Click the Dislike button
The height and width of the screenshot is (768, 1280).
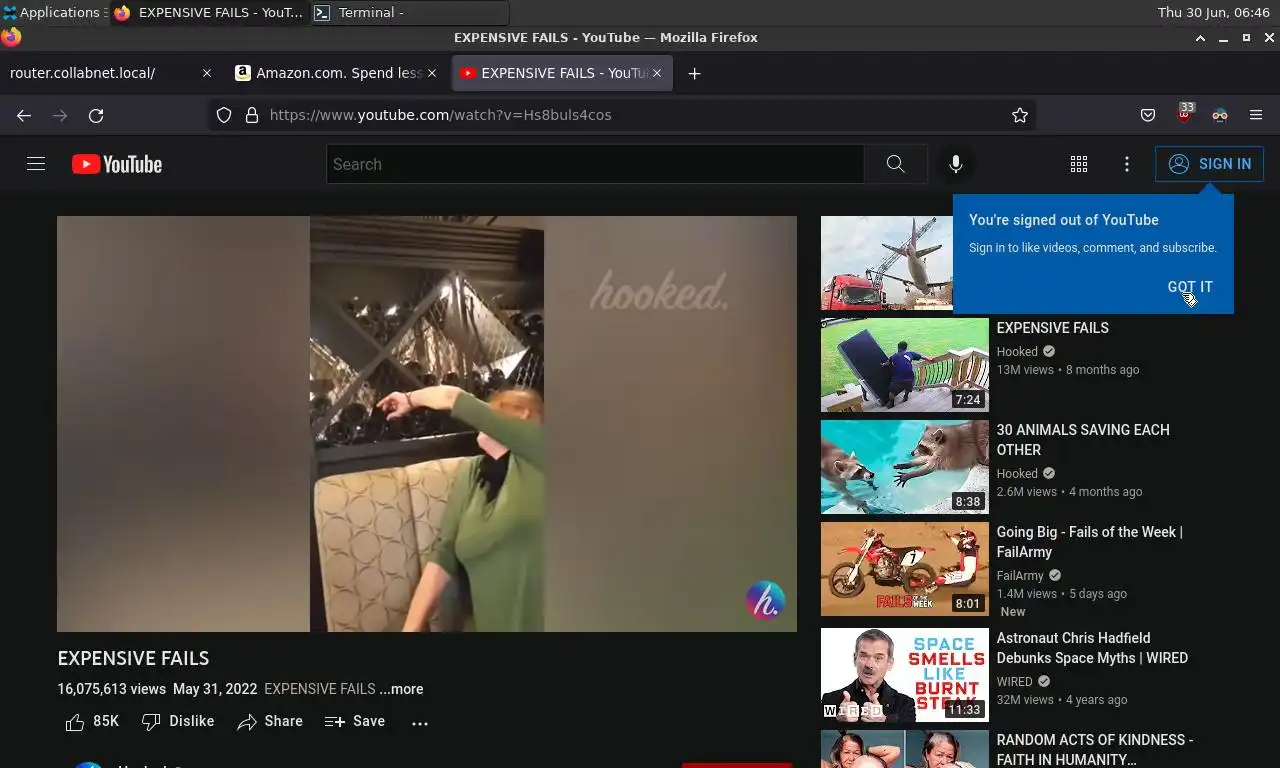pos(178,721)
